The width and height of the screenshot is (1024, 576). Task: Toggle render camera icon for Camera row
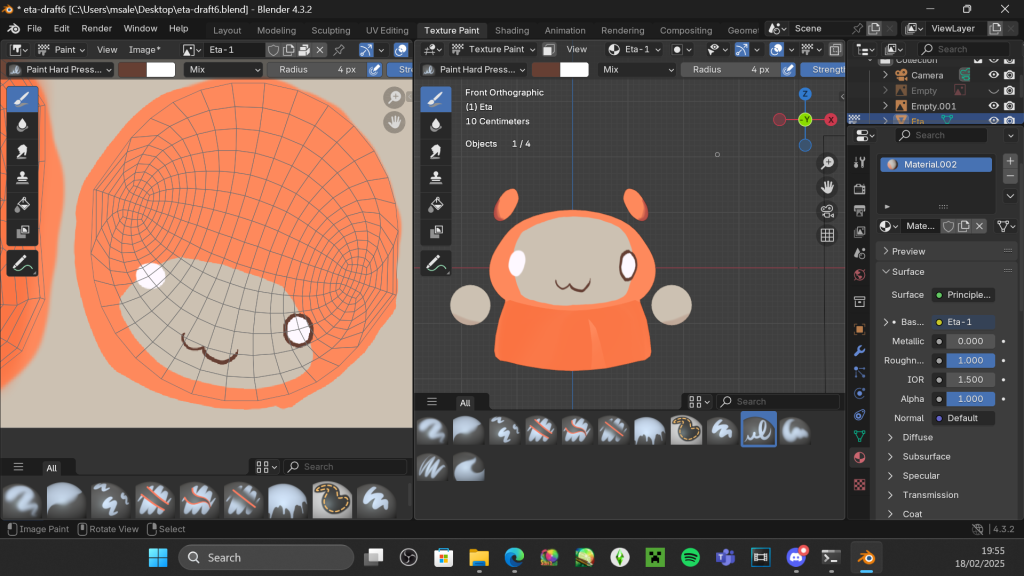1010,75
